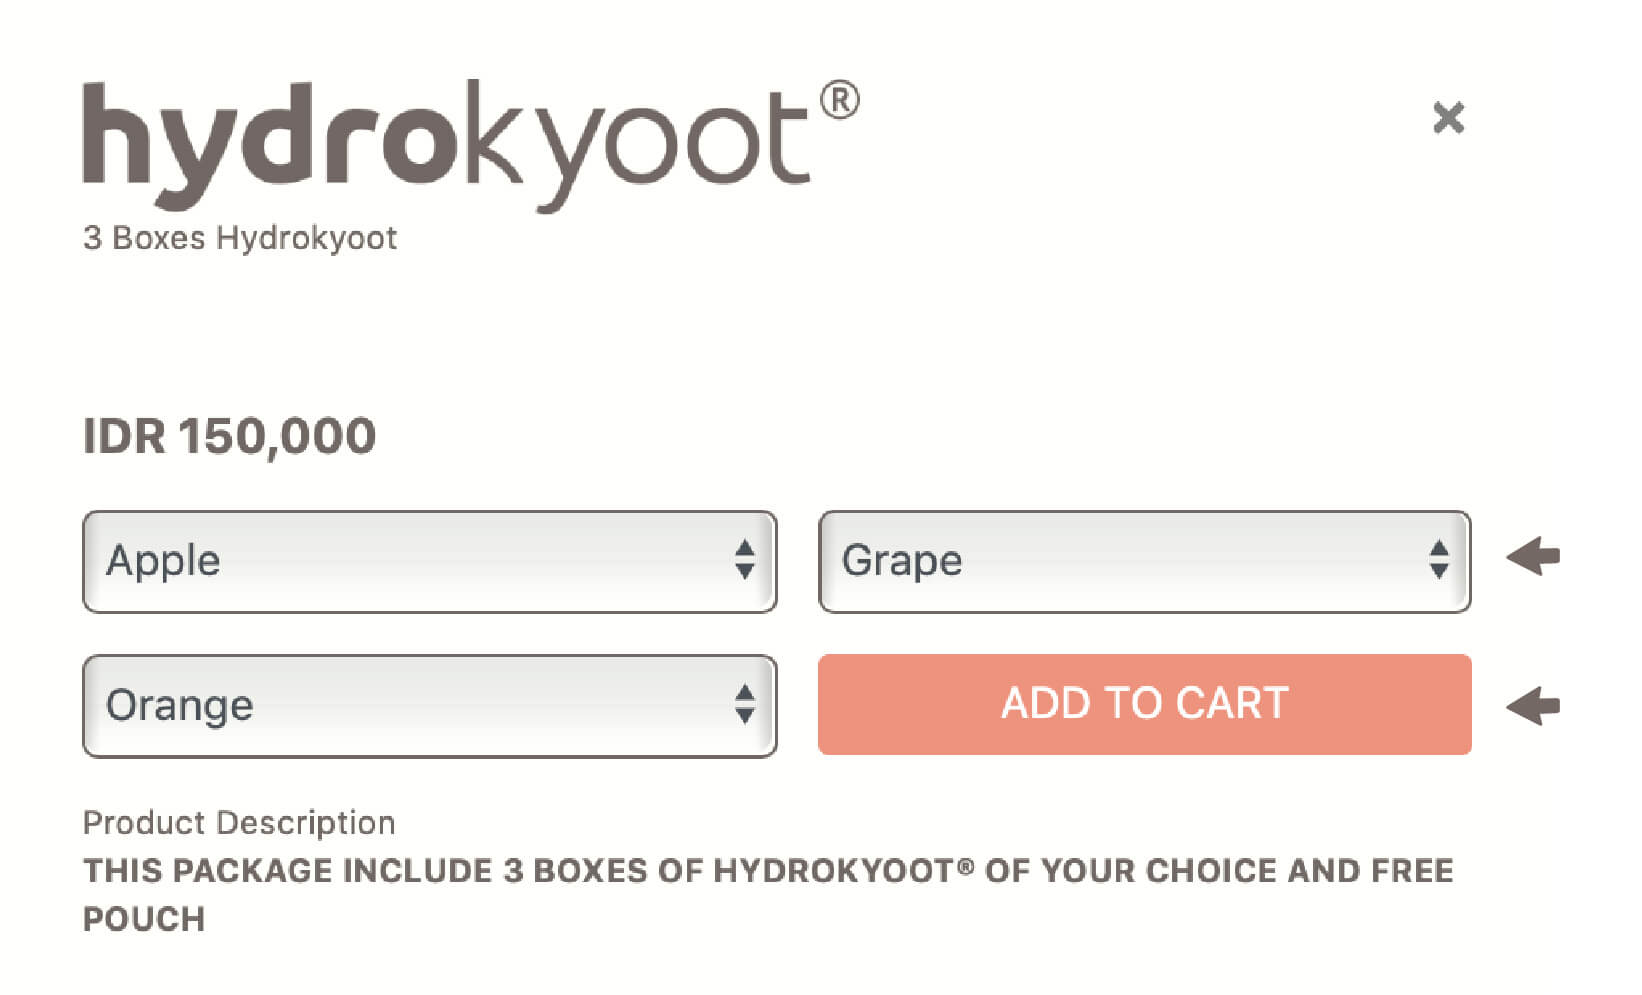Open the Grape flavor dropdown

pos(1145,561)
